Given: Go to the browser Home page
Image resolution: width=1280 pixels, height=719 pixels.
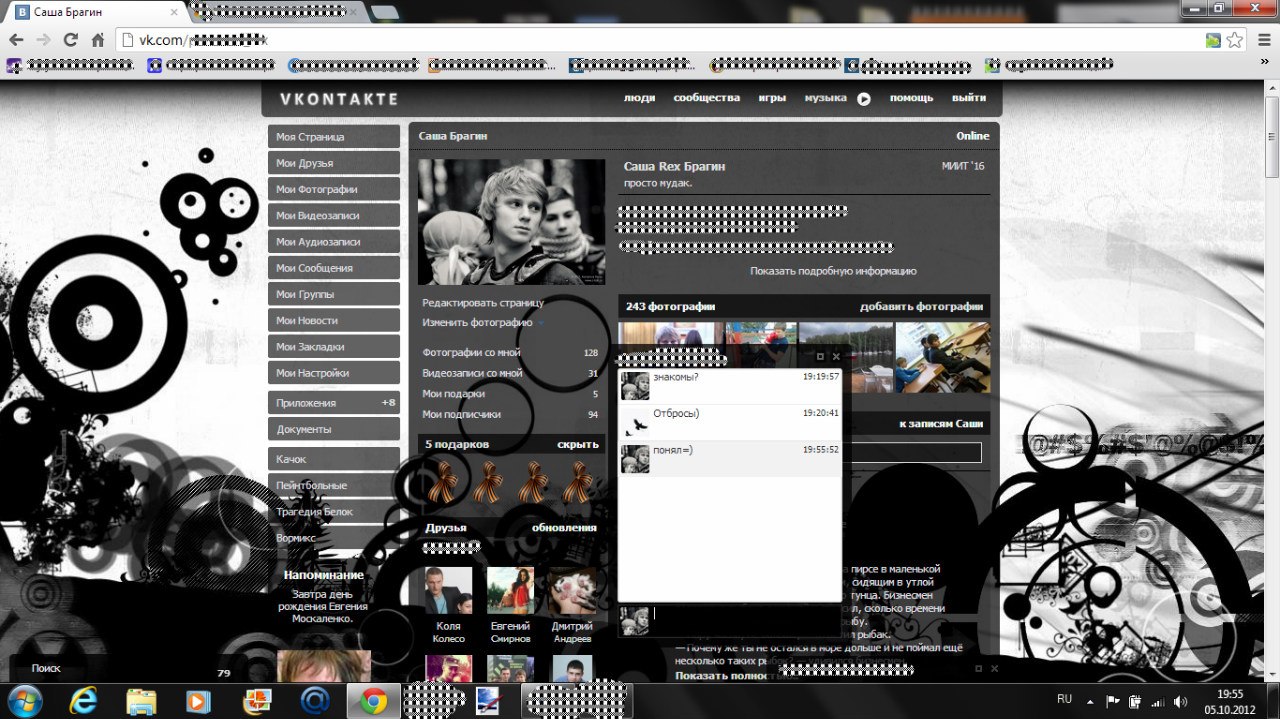Looking at the screenshot, I should (97, 40).
